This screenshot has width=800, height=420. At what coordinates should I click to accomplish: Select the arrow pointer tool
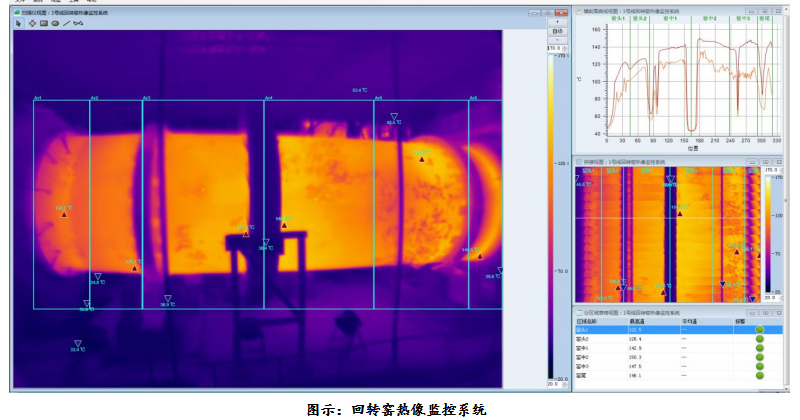point(19,23)
